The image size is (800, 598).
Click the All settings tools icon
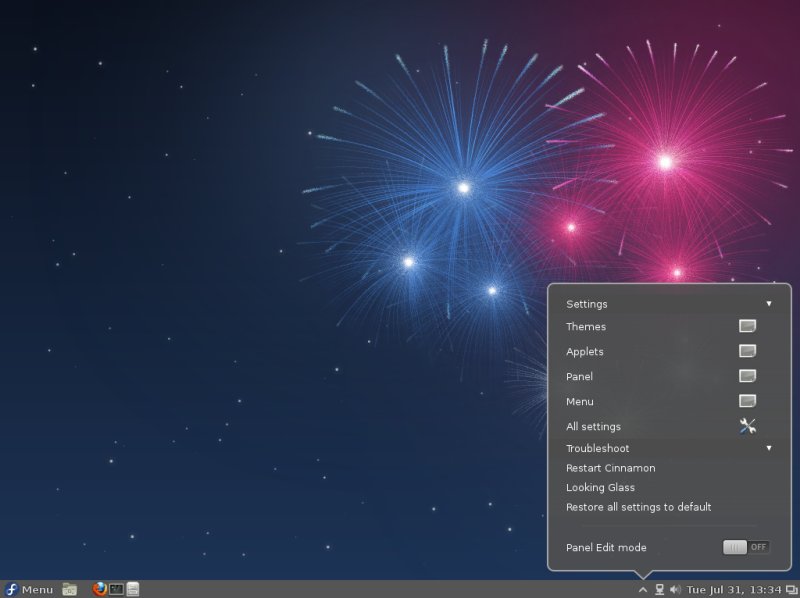coord(747,426)
